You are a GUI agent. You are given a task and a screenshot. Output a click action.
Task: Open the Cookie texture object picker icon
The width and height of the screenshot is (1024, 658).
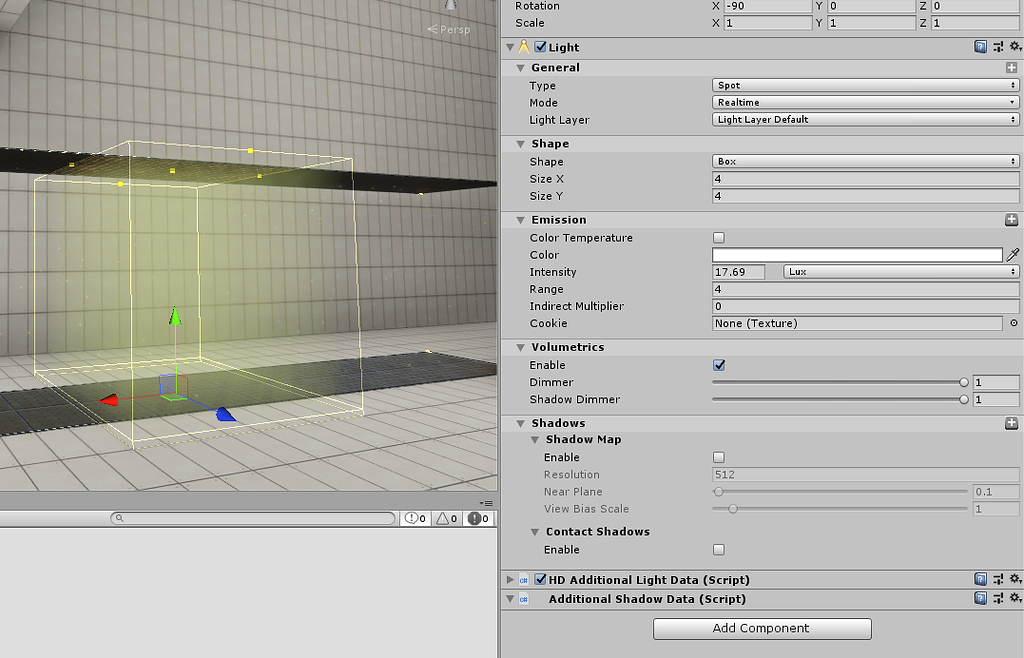pyautogui.click(x=1013, y=322)
